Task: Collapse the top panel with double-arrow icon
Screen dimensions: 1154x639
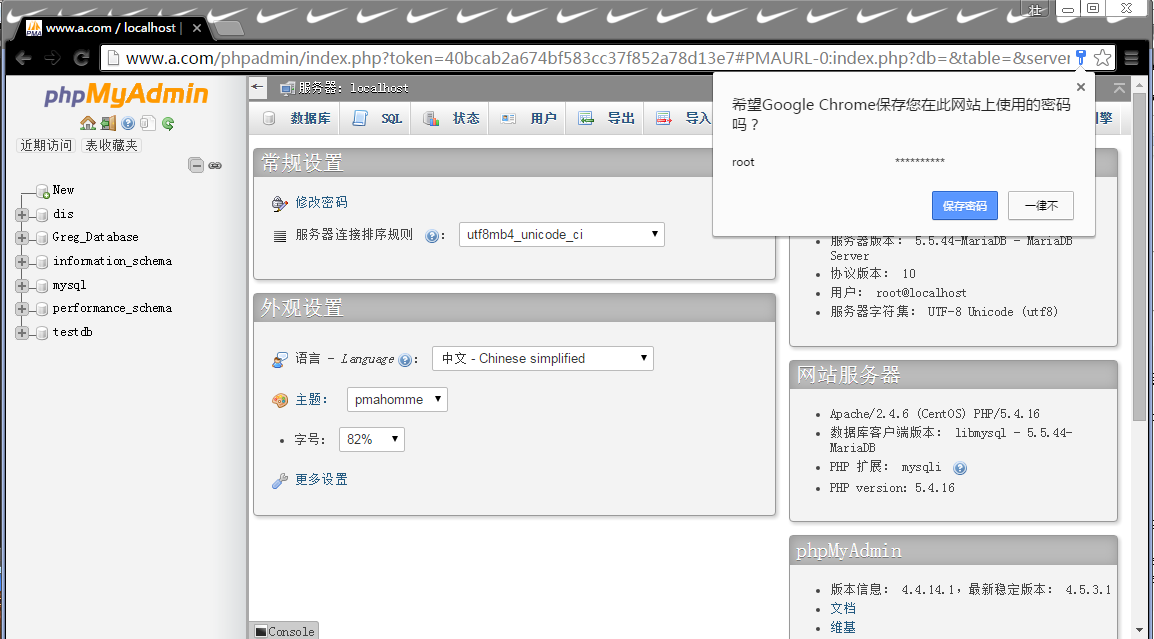Action: 1119,88
